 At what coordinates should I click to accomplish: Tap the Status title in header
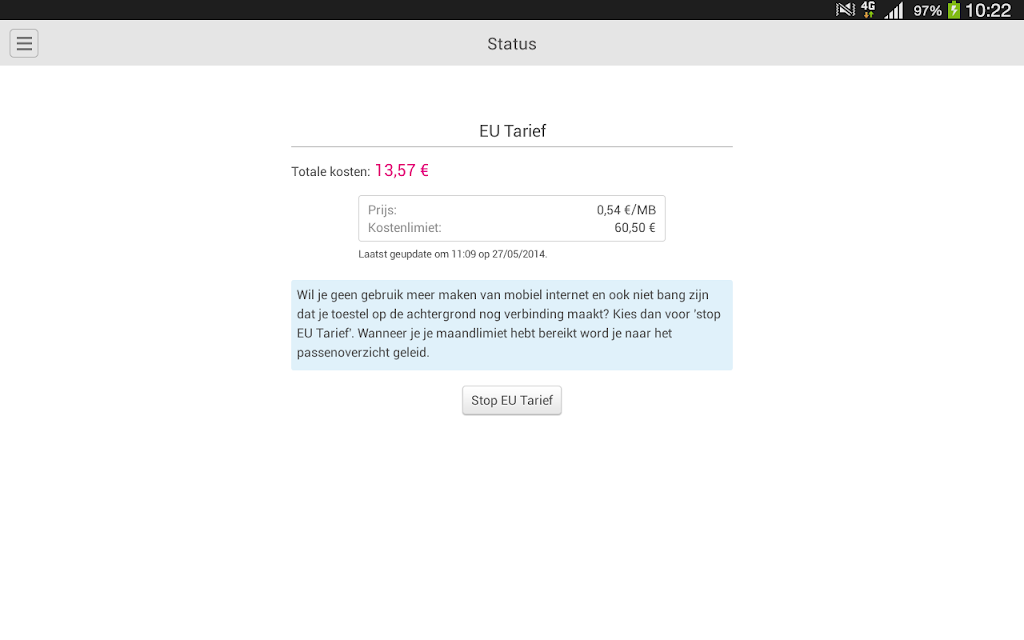click(512, 44)
